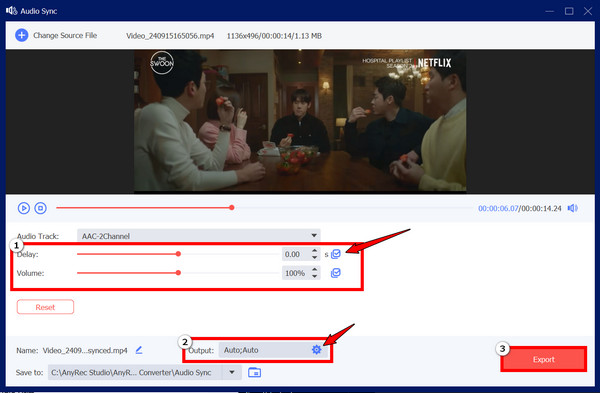Stop the video playback
This screenshot has height=393, width=600.
pyautogui.click(x=41, y=208)
